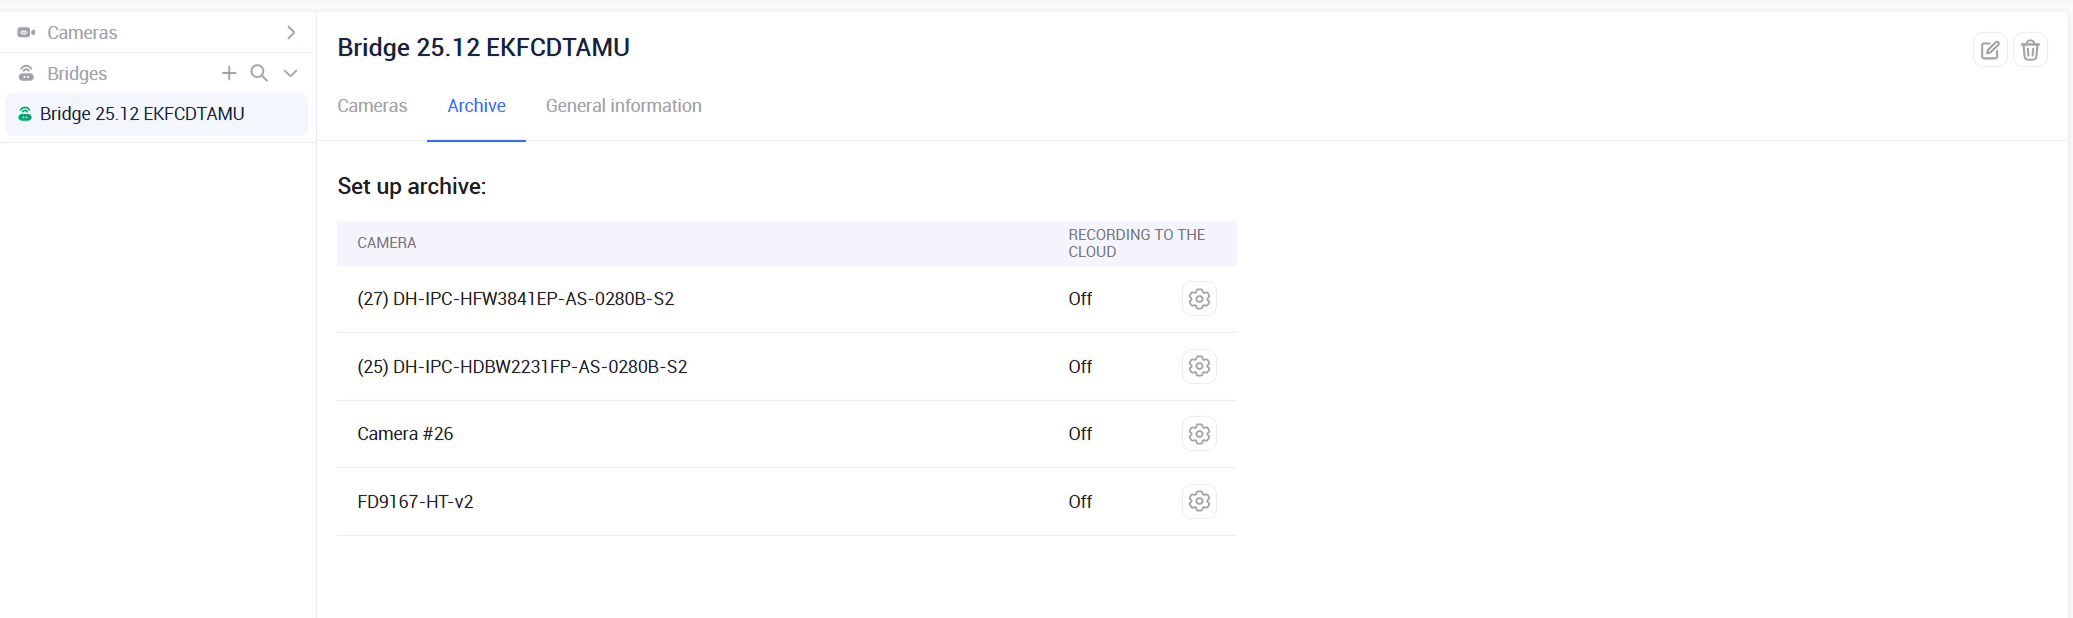Click the (25) DH-IPC-HDBW2231FP-AS-0280B-S2 camera row
This screenshot has height=618, width=2073.
click(522, 367)
